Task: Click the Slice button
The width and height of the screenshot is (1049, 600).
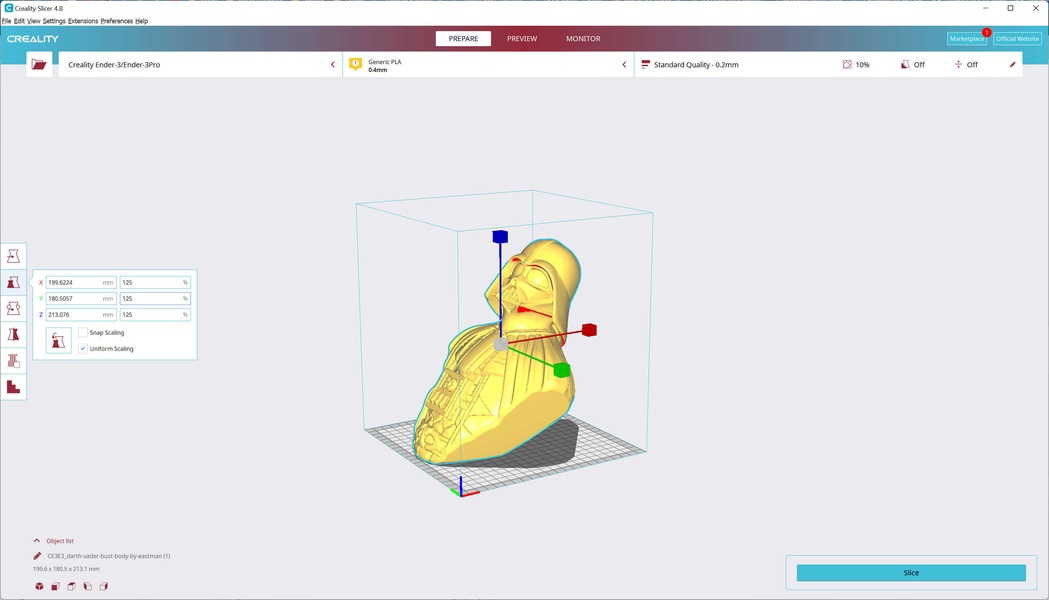Action: coord(910,573)
